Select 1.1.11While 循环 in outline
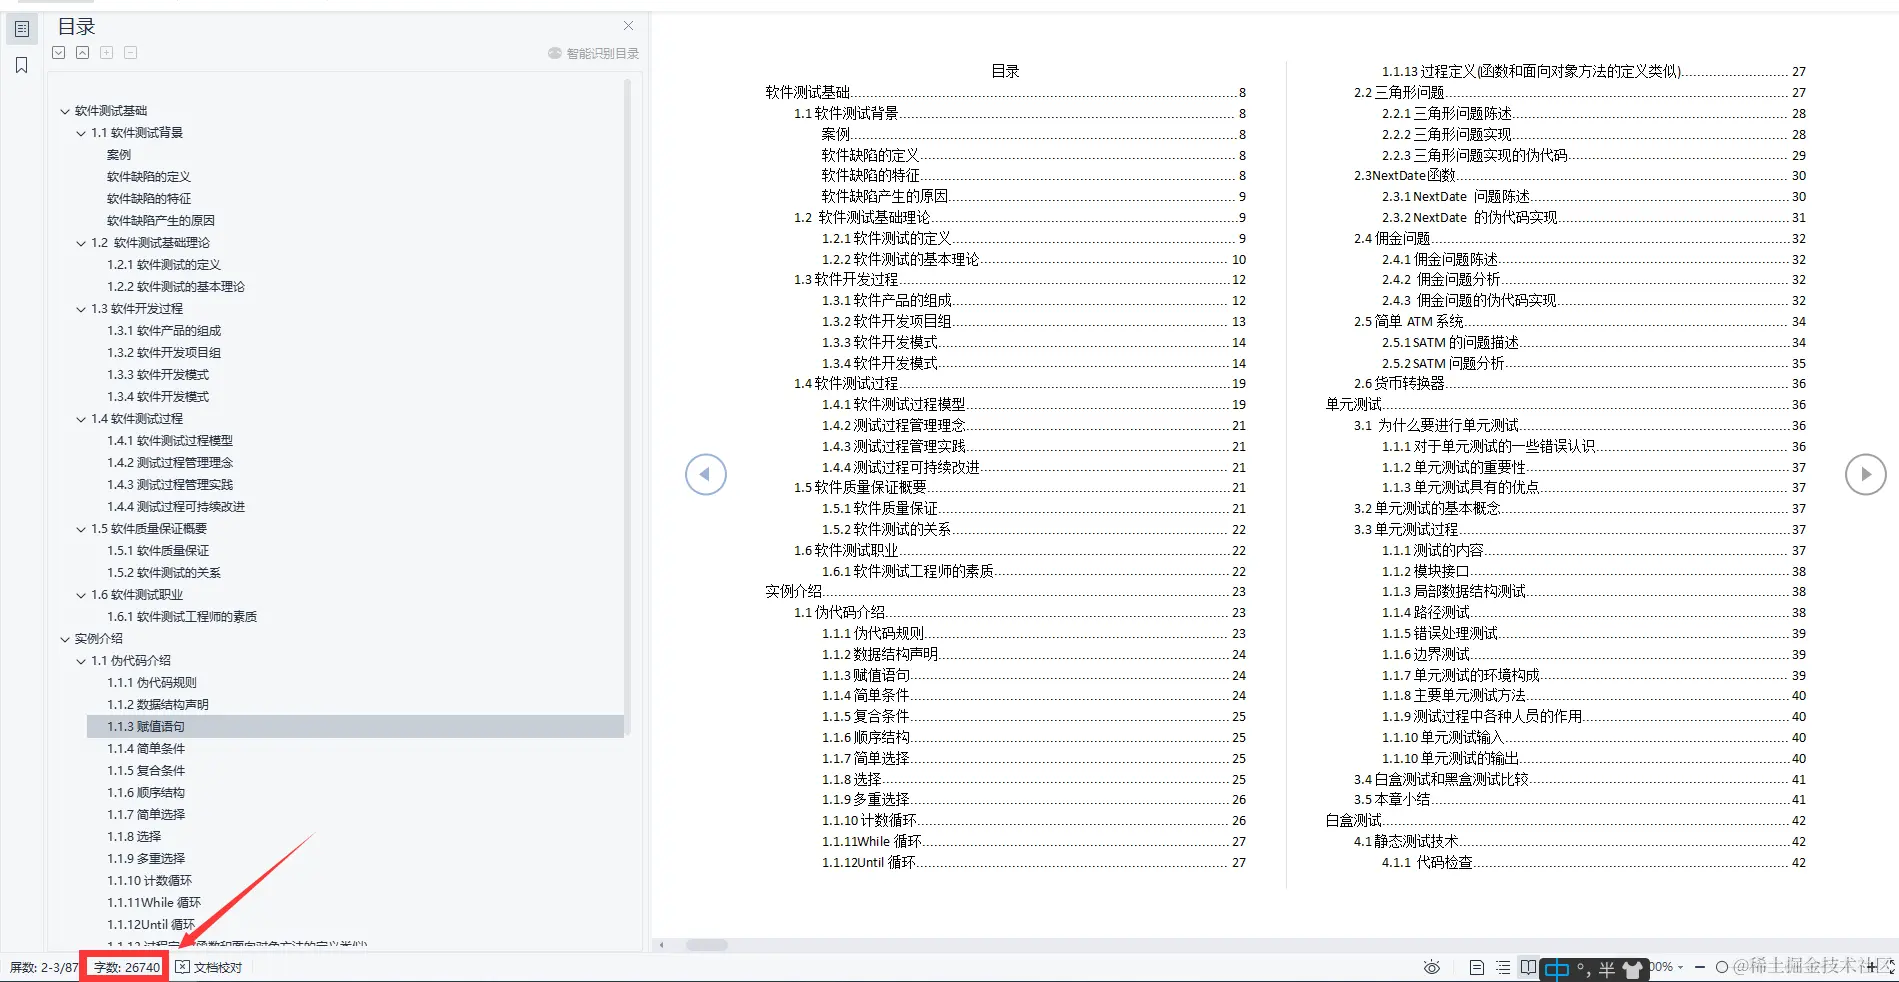The width and height of the screenshot is (1899, 982). [x=154, y=903]
